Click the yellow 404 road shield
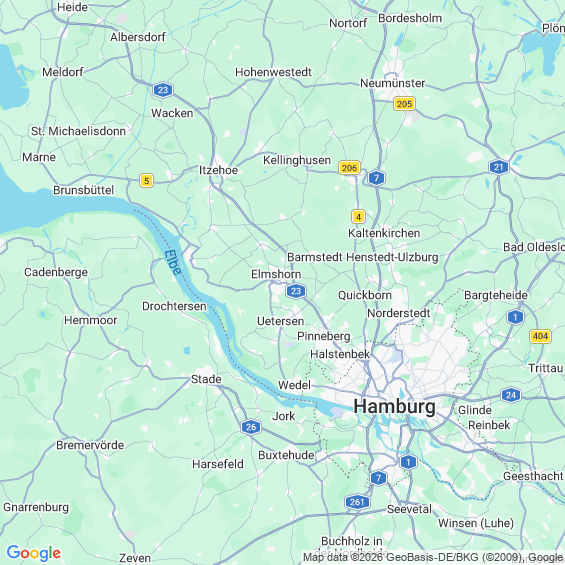 [540, 336]
